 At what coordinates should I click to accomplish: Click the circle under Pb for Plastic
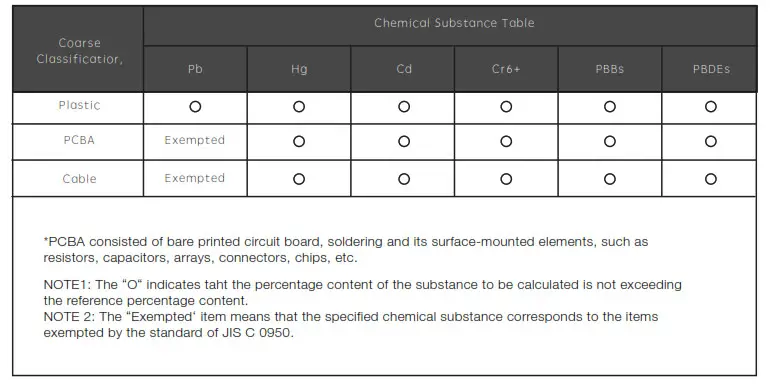195,106
